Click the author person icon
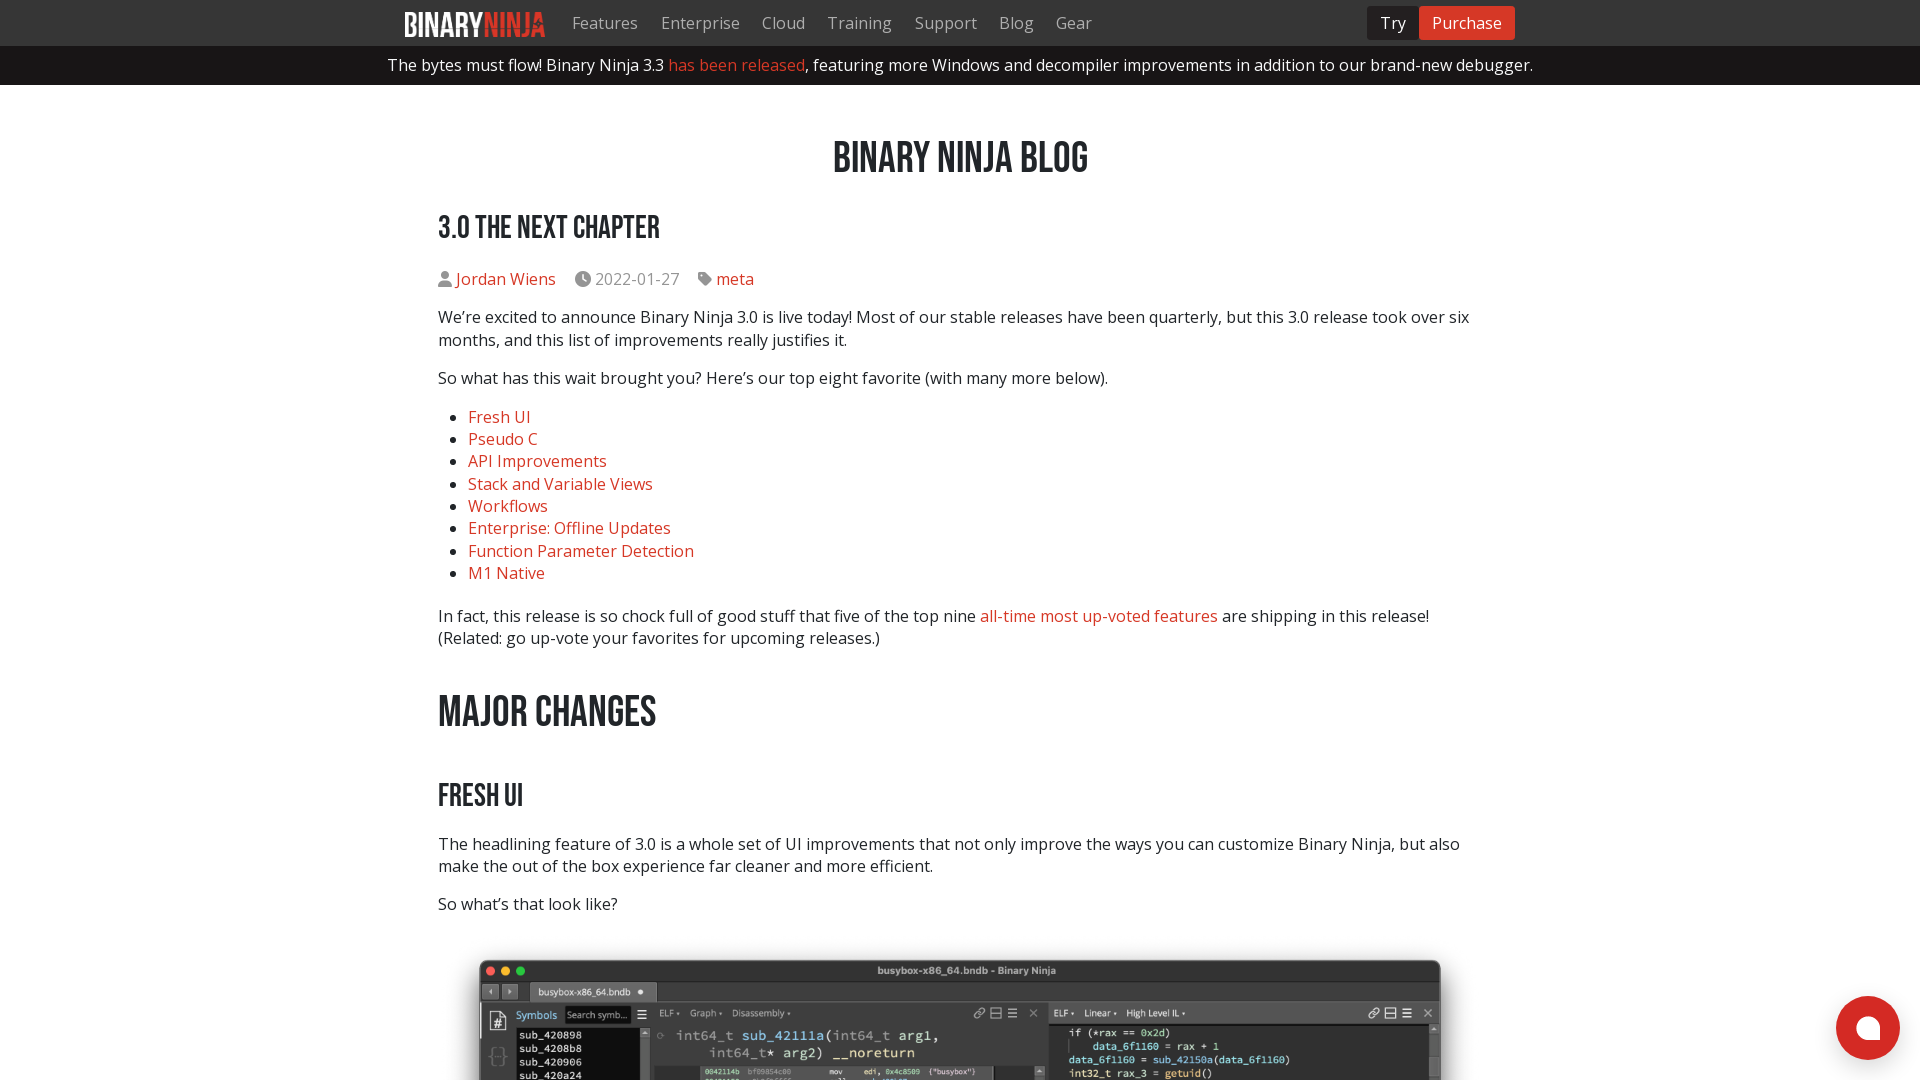 [x=445, y=279]
